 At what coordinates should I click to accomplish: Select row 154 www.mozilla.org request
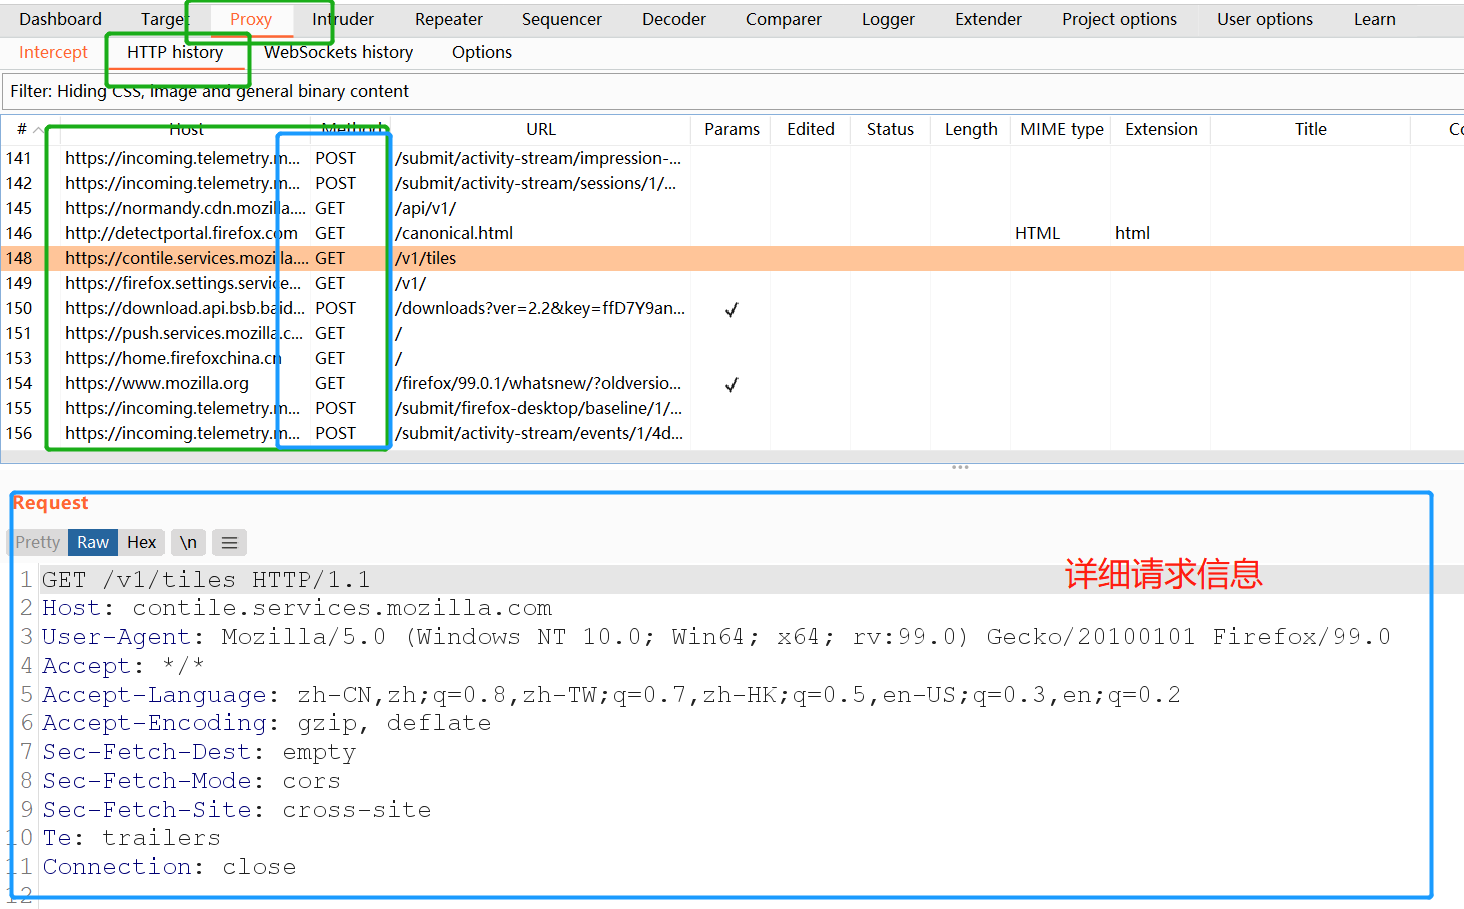[732, 383]
